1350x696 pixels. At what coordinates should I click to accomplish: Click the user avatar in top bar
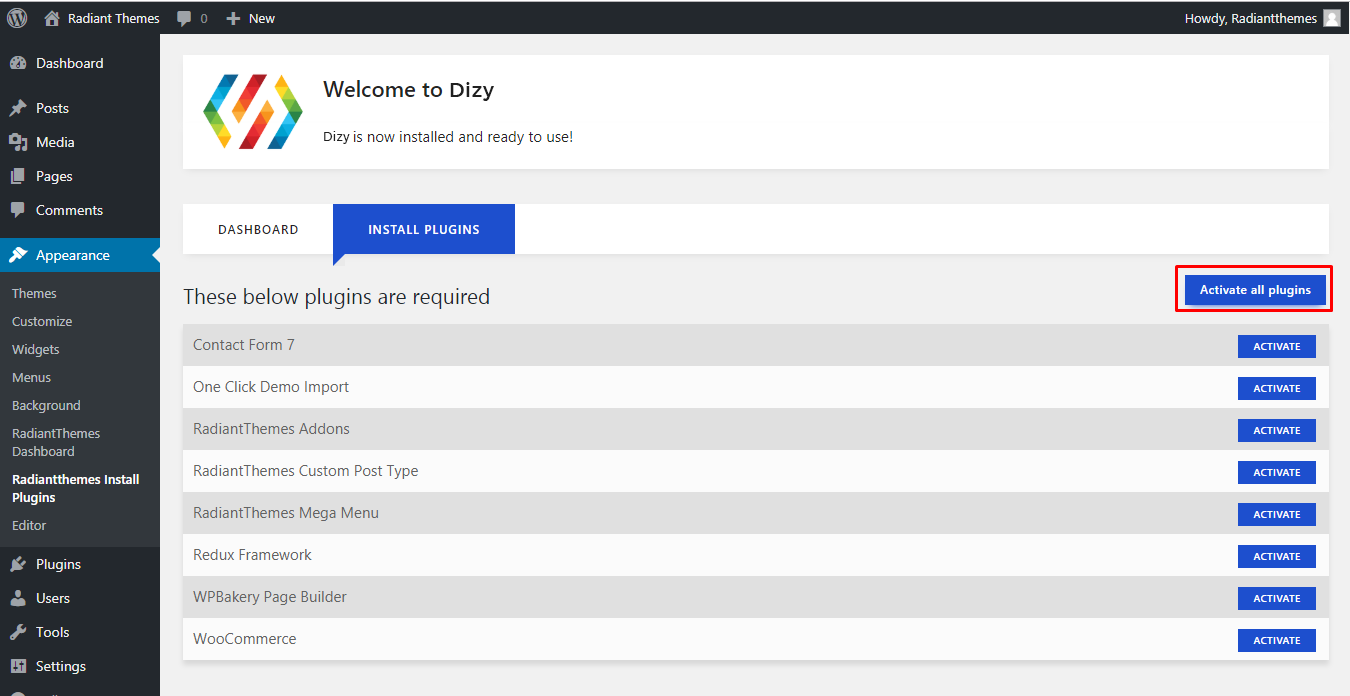[1331, 18]
